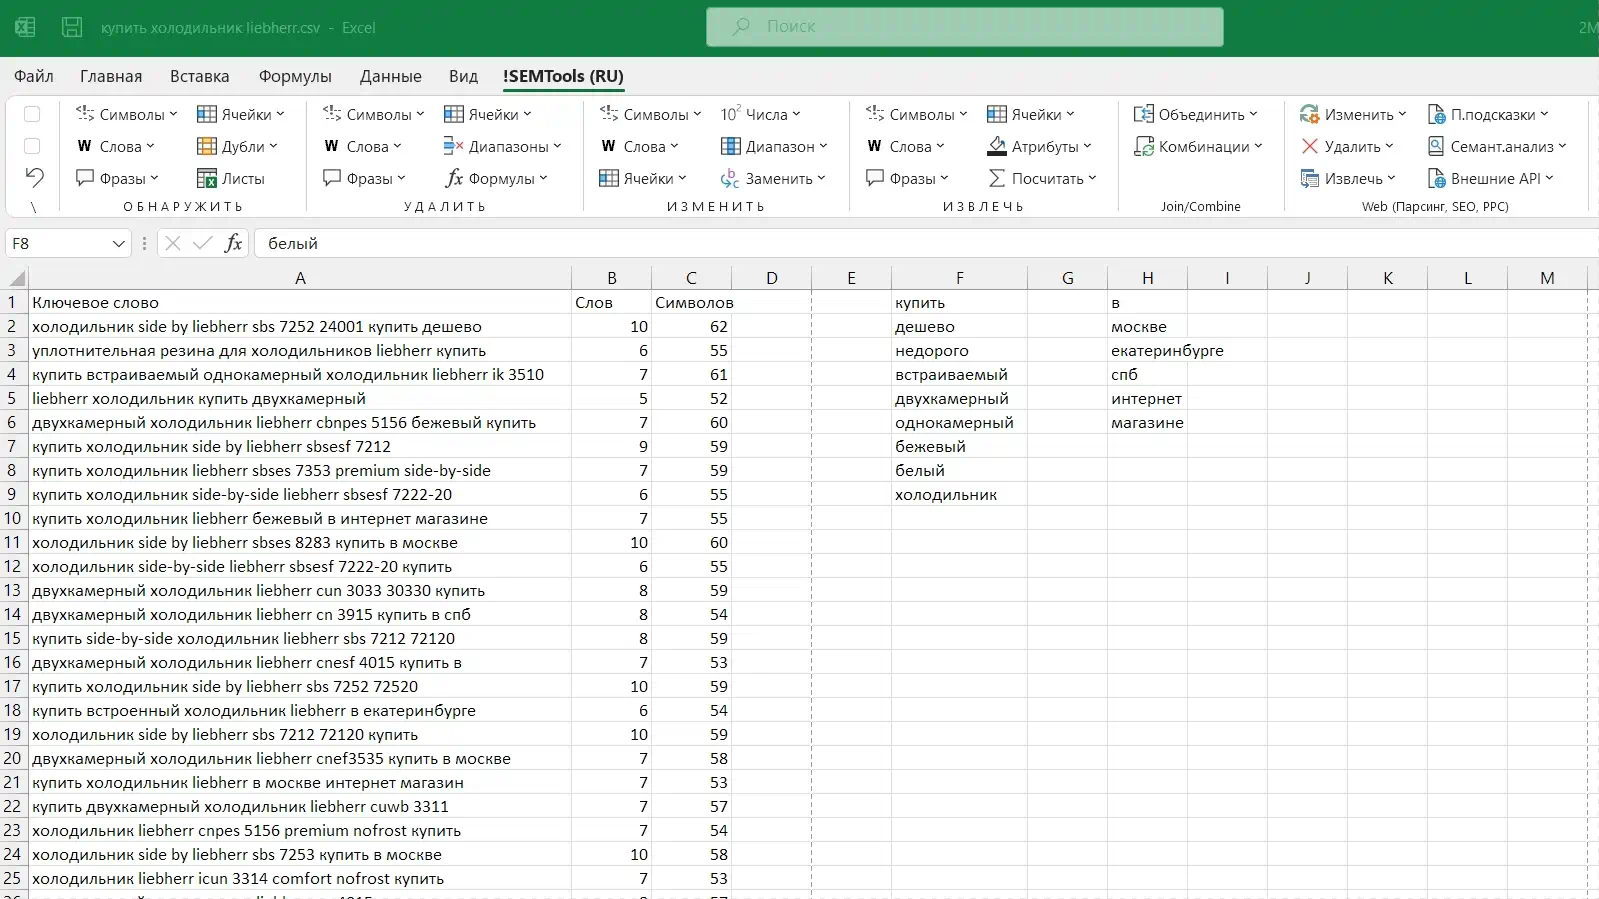Screen dimensions: 1599x899
Task: Open the Комбинации dropdown
Action: 1199,146
